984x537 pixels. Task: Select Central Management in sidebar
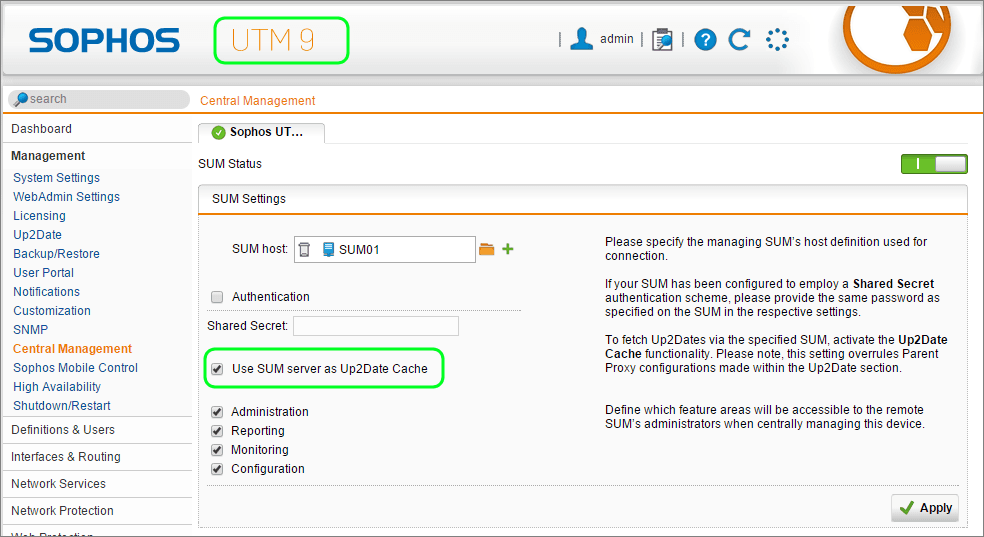(x=72, y=349)
